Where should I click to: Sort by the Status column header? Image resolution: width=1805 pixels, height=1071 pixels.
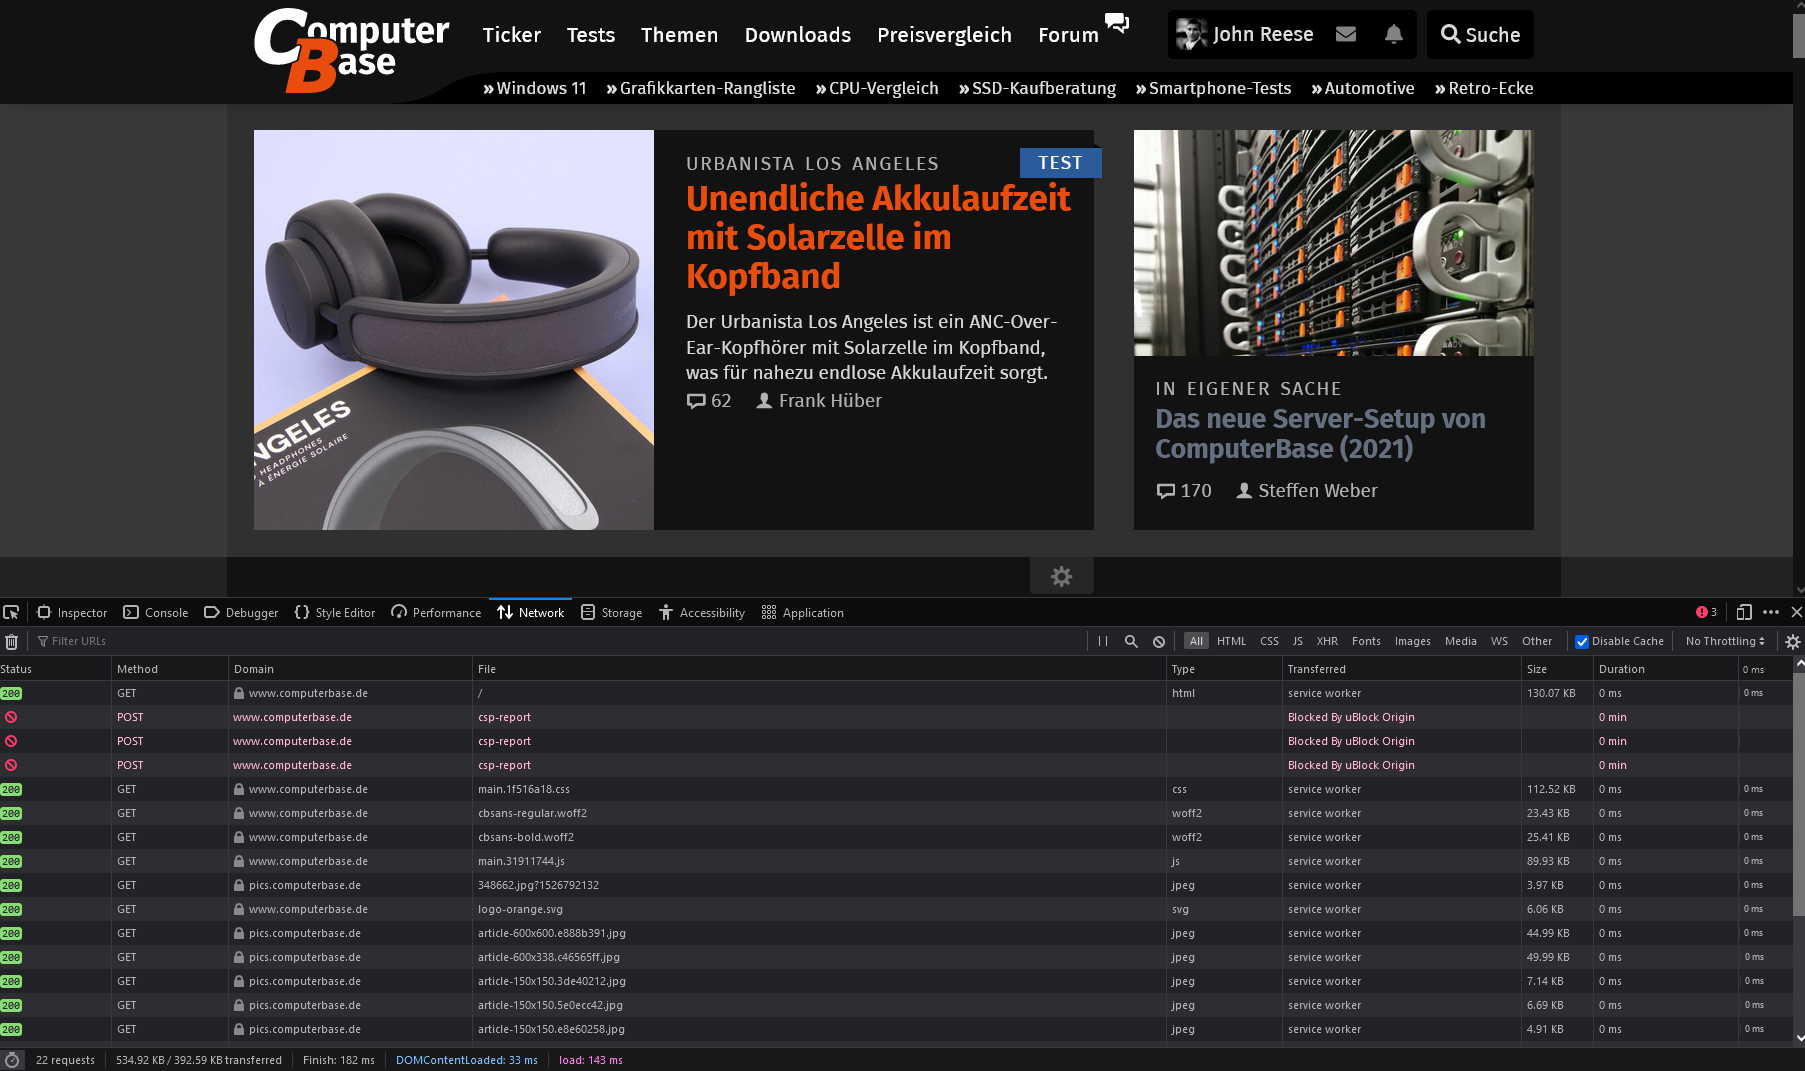pyautogui.click(x=55, y=669)
